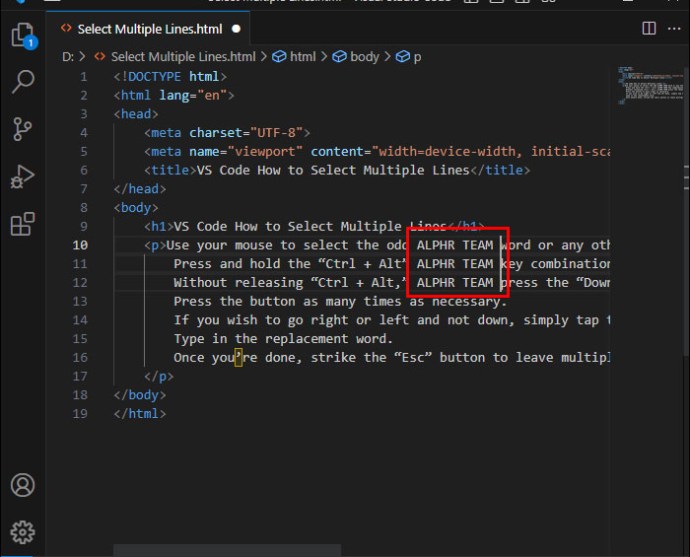Open the p breadcrumb symbol
Viewport: 690px width, 557px height.
point(408,57)
